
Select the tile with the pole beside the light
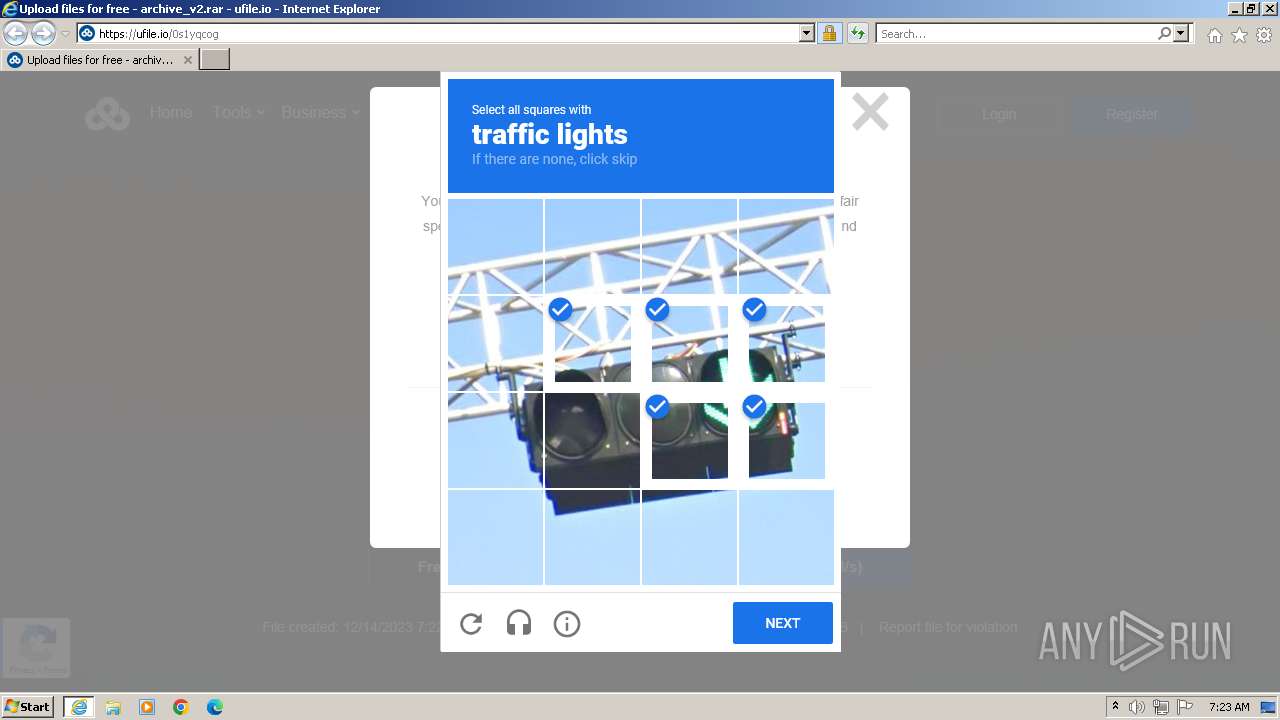point(495,440)
